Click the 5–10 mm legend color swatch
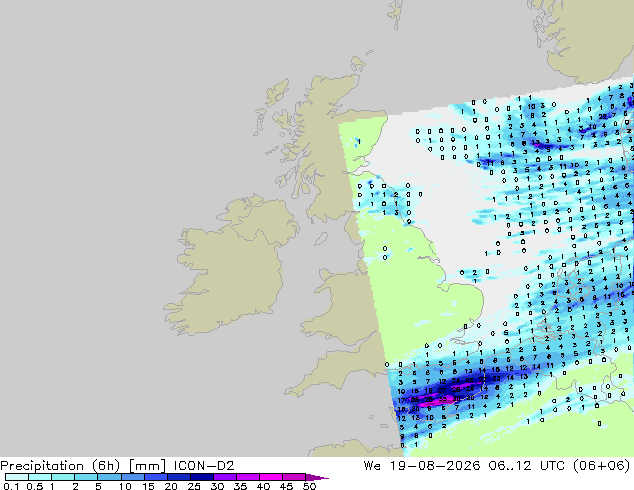Viewport: 634px width, 490px height. [109, 477]
